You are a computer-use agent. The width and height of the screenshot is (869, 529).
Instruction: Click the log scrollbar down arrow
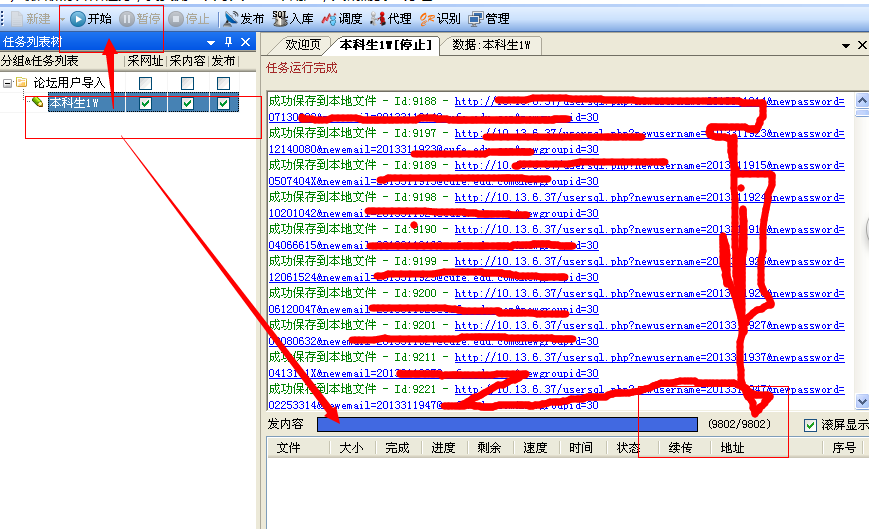pyautogui.click(x=862, y=401)
